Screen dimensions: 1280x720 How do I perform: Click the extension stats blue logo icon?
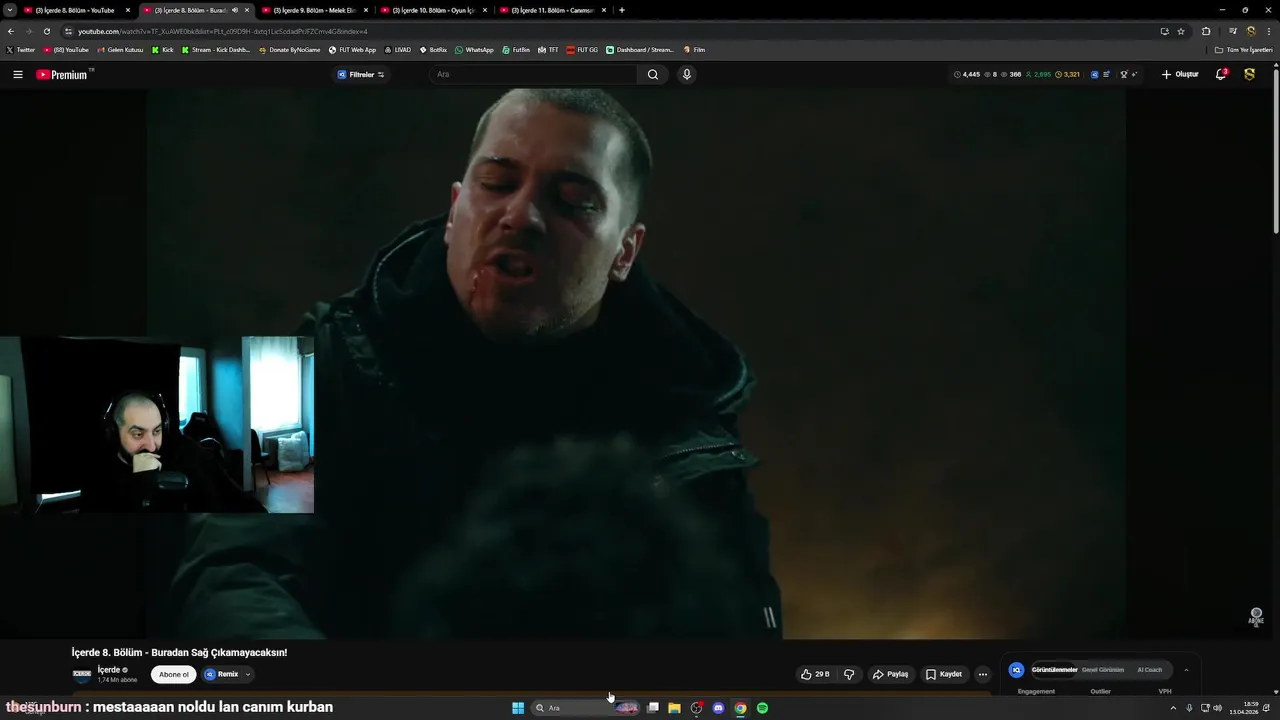click(1094, 74)
